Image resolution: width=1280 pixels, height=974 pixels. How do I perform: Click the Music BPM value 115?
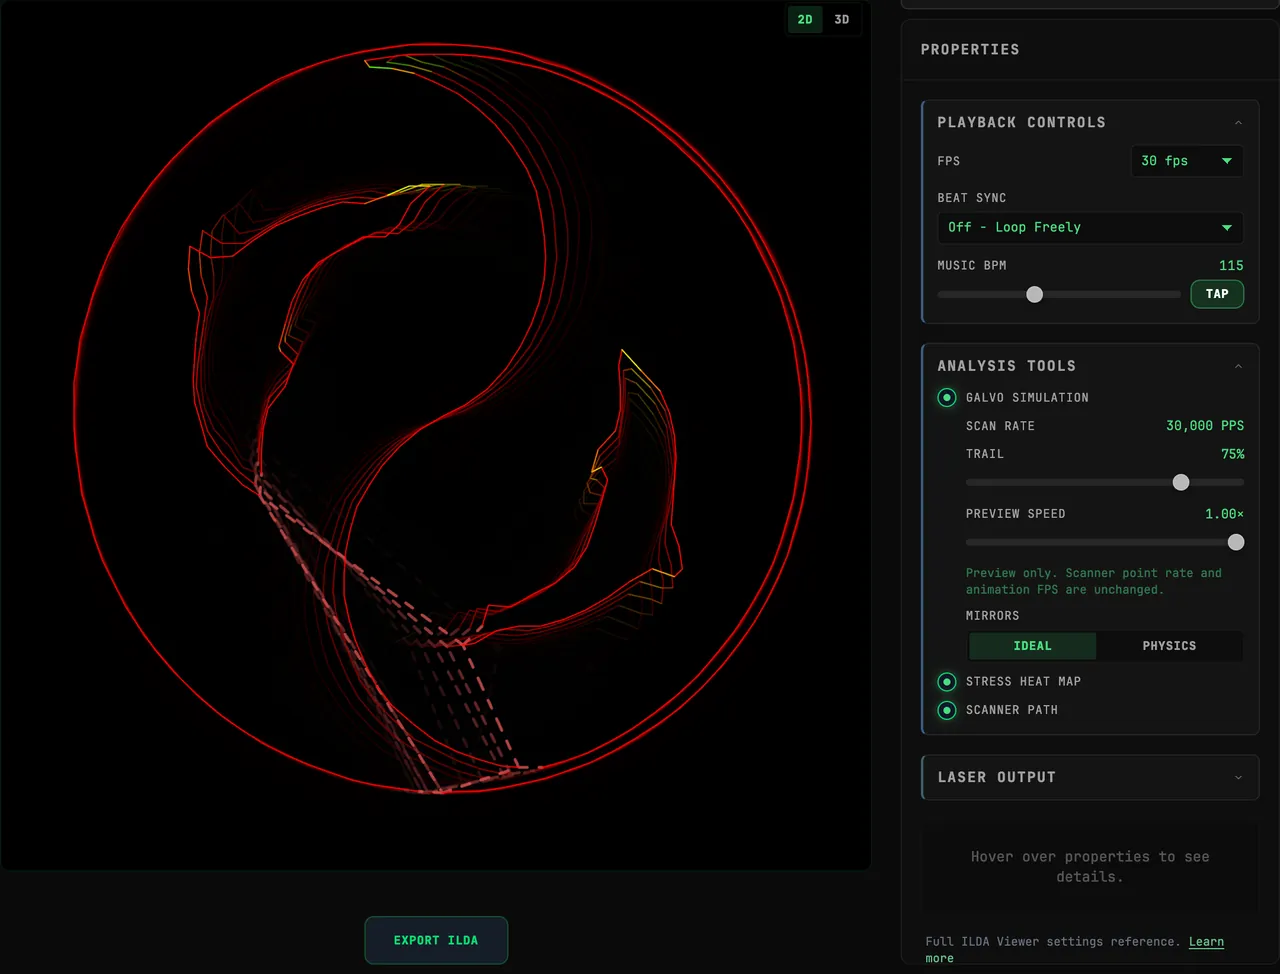tap(1231, 266)
